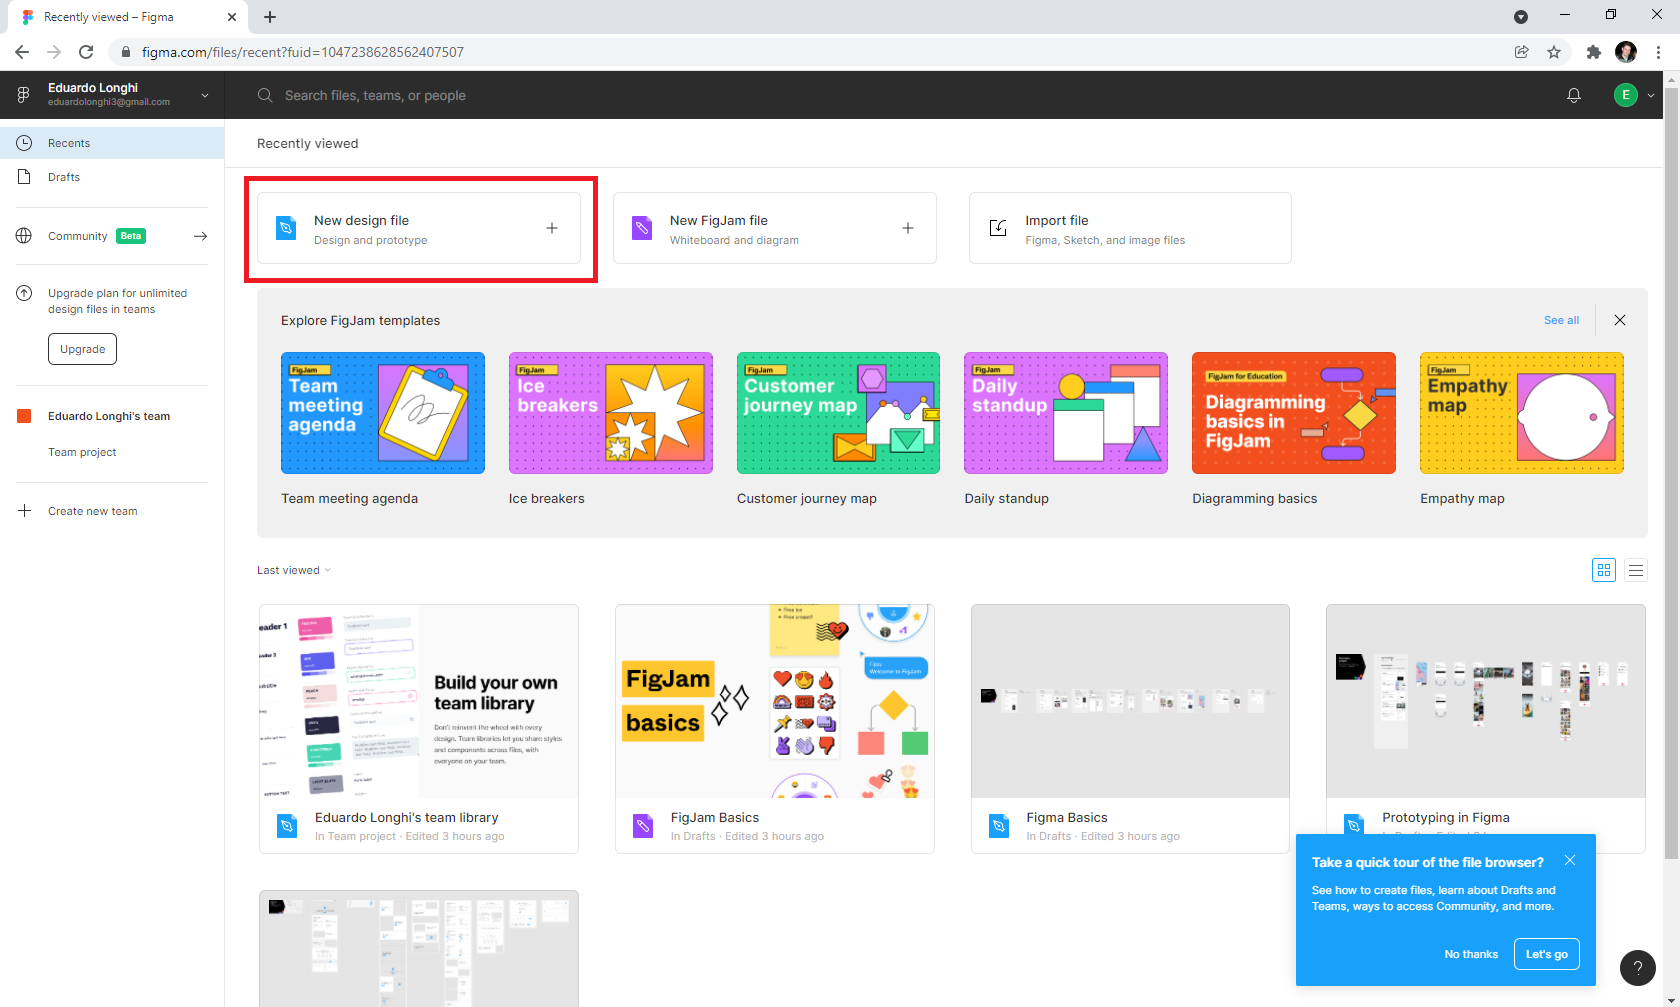The width and height of the screenshot is (1680, 1007).
Task: Click Create new team
Action: 92,511
